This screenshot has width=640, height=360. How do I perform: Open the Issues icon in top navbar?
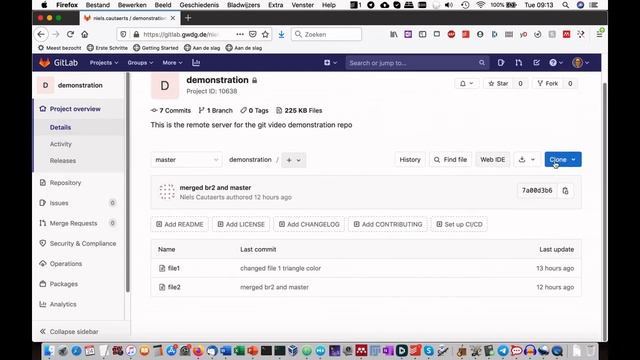(x=501, y=63)
